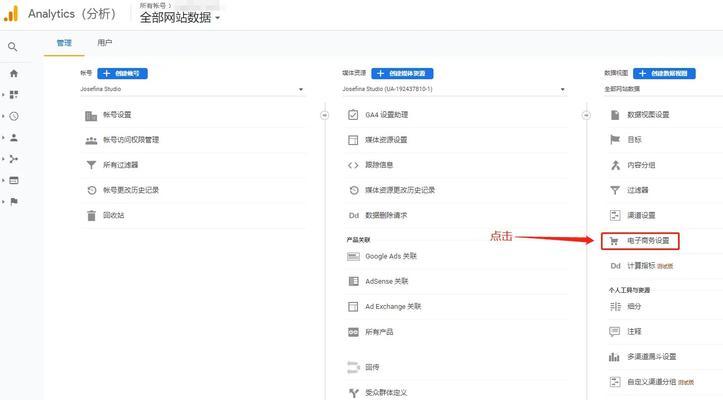Screen dimensions: 723x400
Task: Click the 创建帐号 button
Action: [123, 73]
